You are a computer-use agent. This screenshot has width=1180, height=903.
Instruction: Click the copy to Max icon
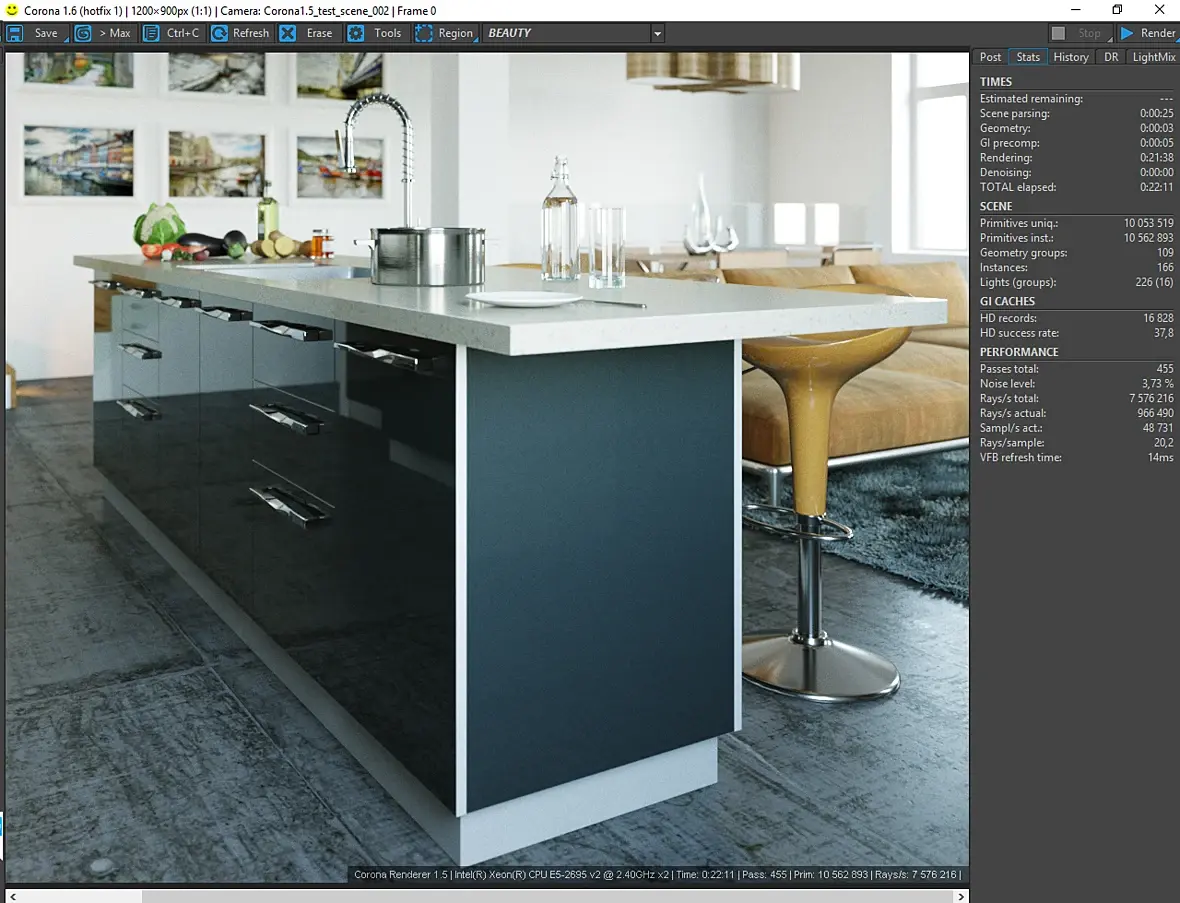(83, 33)
